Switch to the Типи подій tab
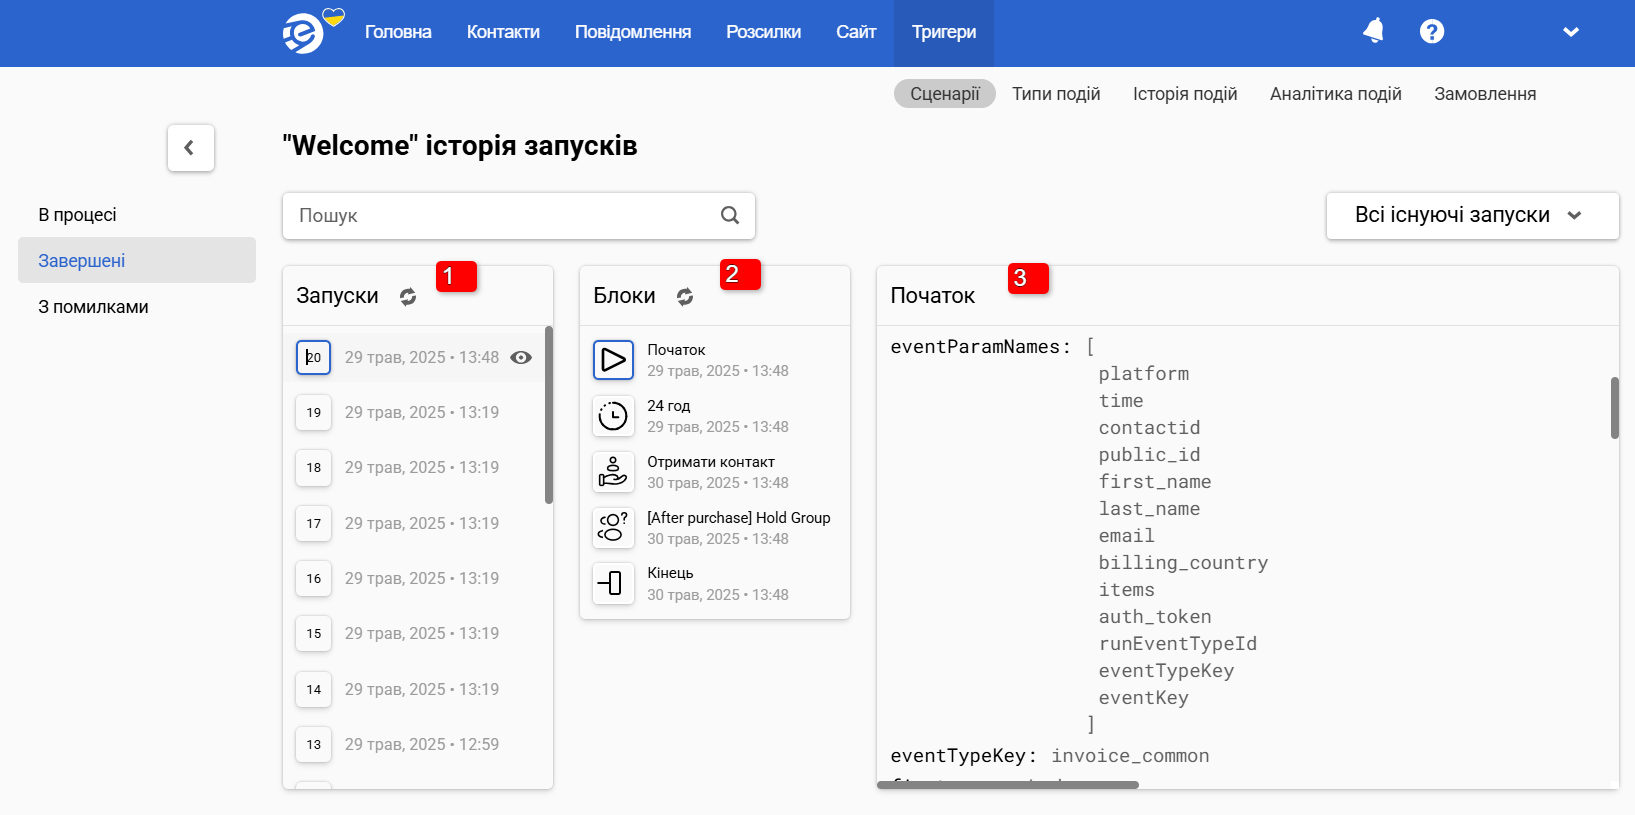Viewport: 1635px width, 815px height. (1056, 94)
